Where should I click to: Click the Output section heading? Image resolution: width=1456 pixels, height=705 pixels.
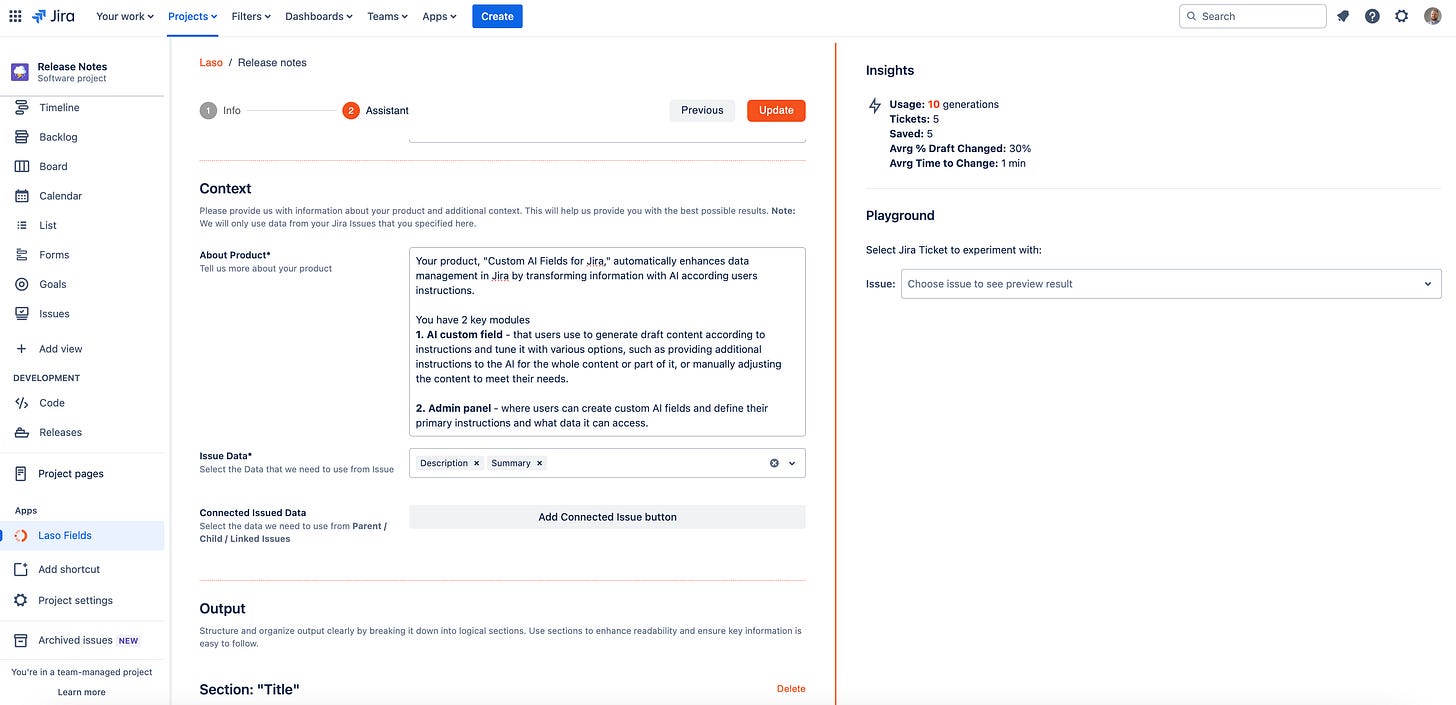coord(222,609)
